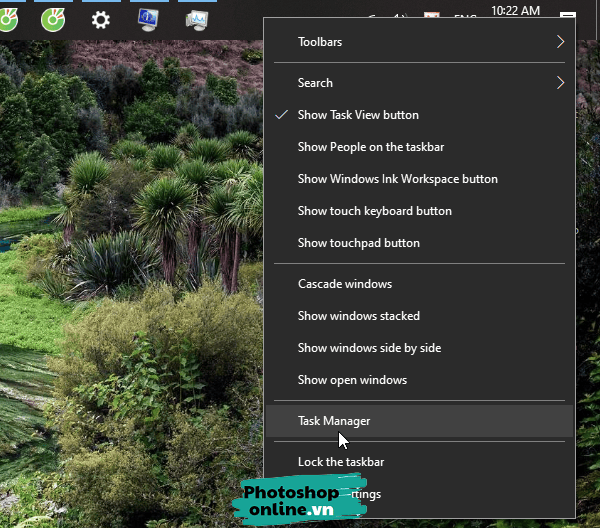This screenshot has width=600, height=528.
Task: Click the red icon in system tray
Action: coord(432,17)
